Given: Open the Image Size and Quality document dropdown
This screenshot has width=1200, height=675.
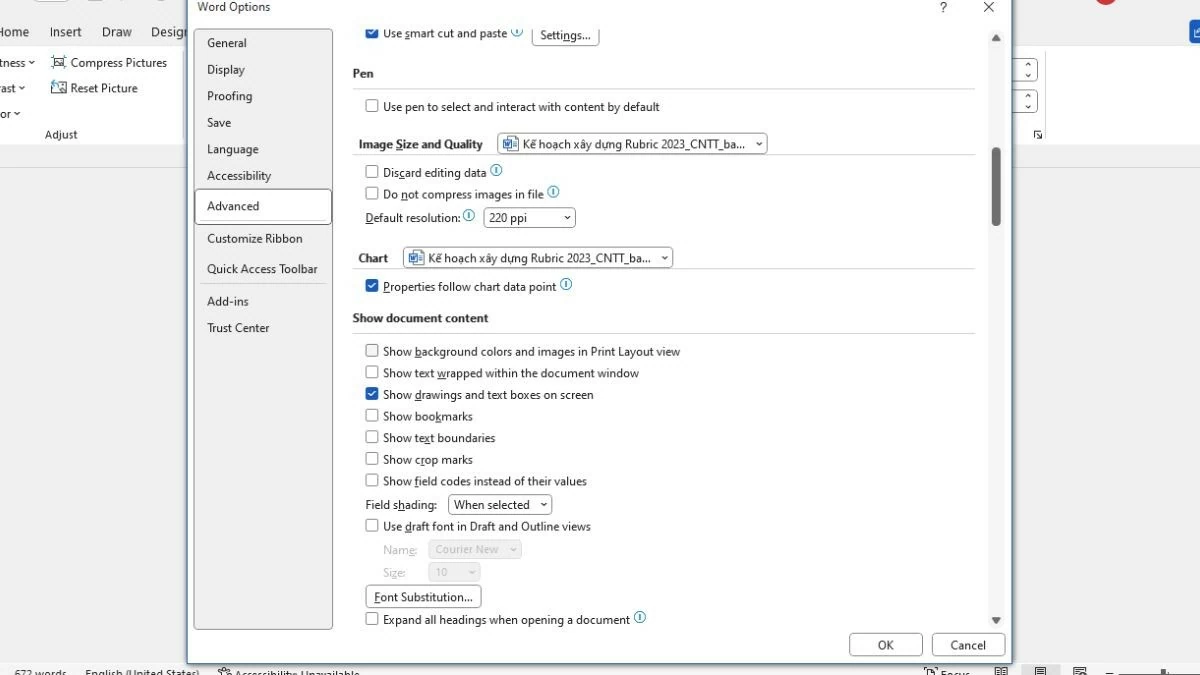Looking at the screenshot, I should tap(632, 144).
